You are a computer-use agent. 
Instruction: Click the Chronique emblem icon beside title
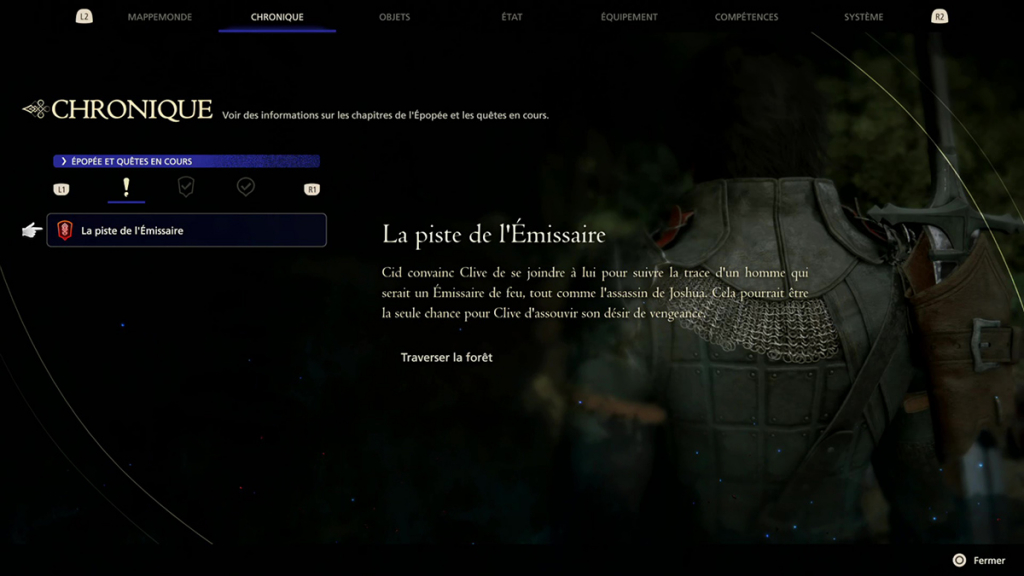[x=36, y=109]
